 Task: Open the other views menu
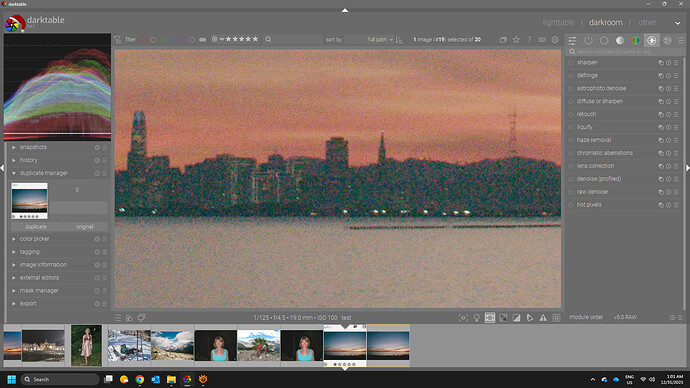pos(647,22)
